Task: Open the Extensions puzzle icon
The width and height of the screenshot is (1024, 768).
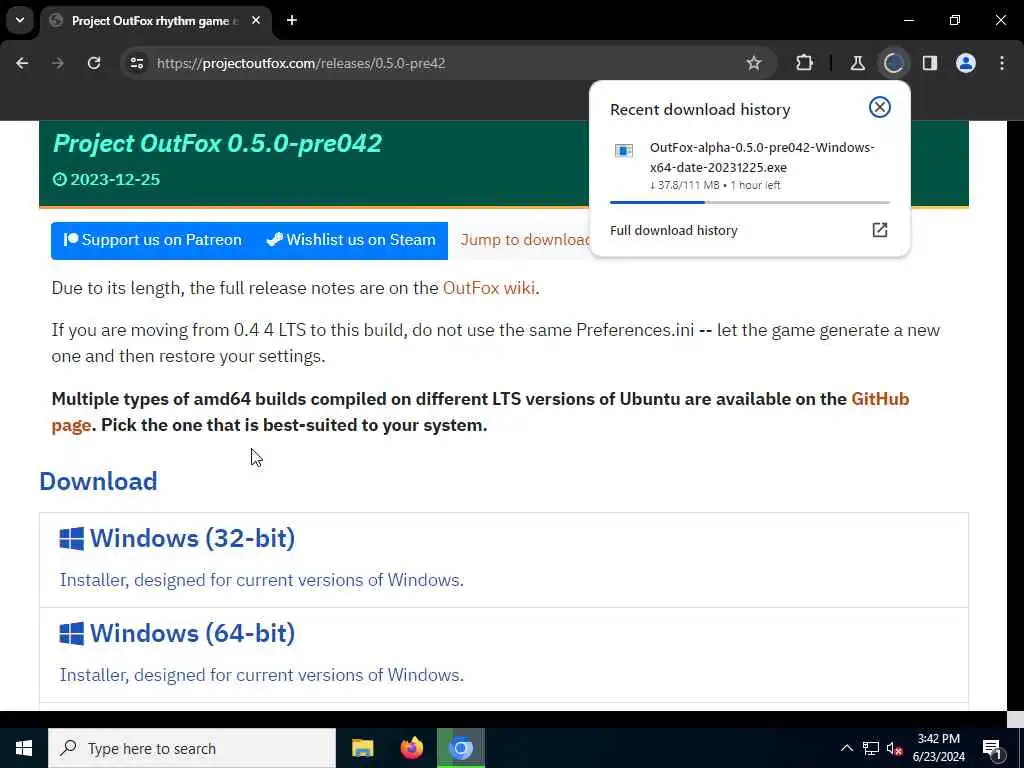Action: (x=805, y=63)
